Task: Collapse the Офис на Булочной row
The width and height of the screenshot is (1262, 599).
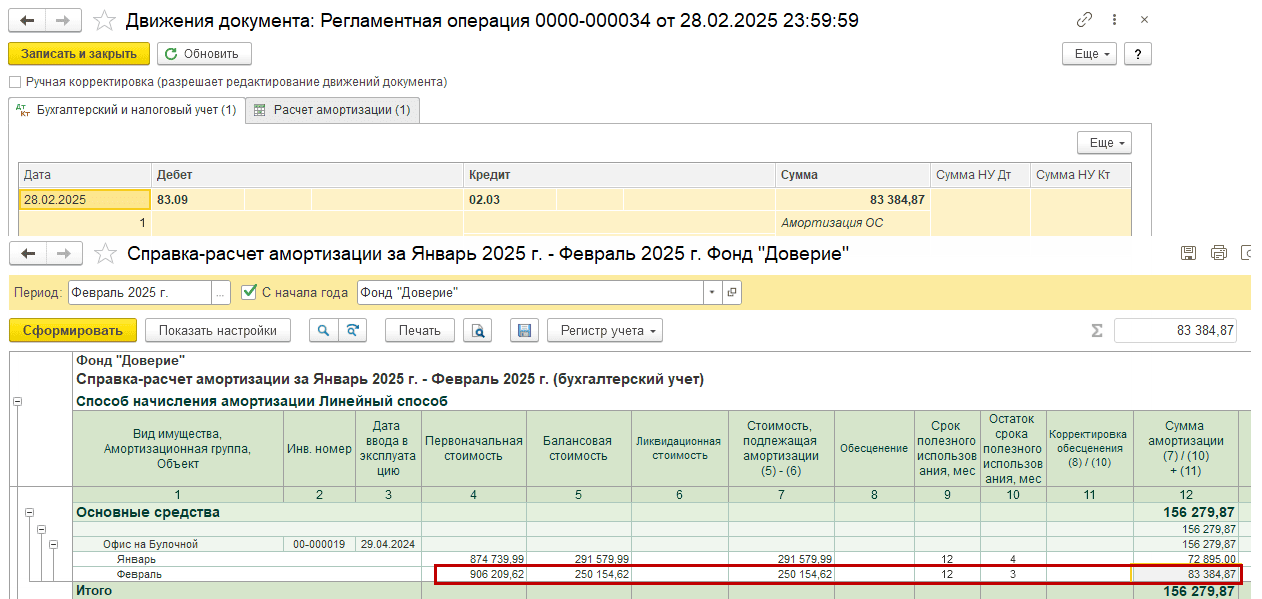Action: [53, 544]
